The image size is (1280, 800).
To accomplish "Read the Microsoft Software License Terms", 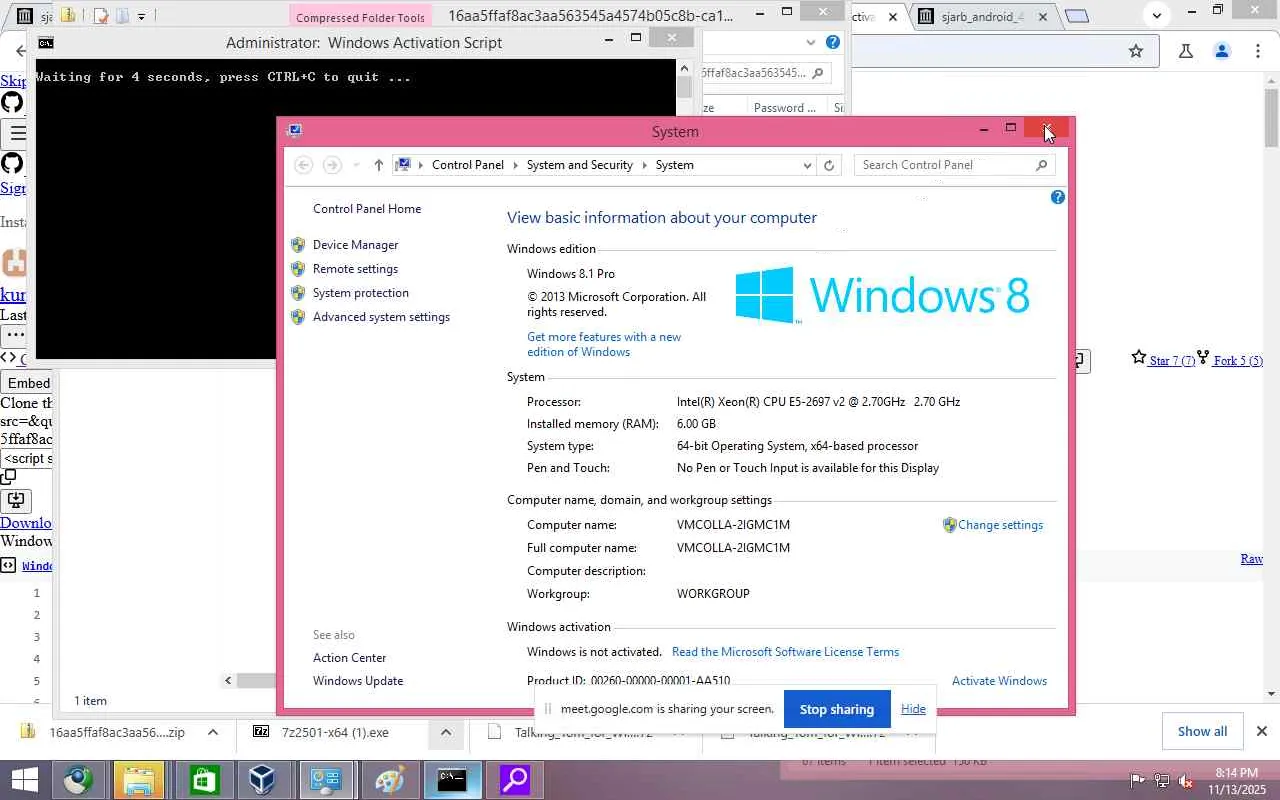I will [785, 652].
